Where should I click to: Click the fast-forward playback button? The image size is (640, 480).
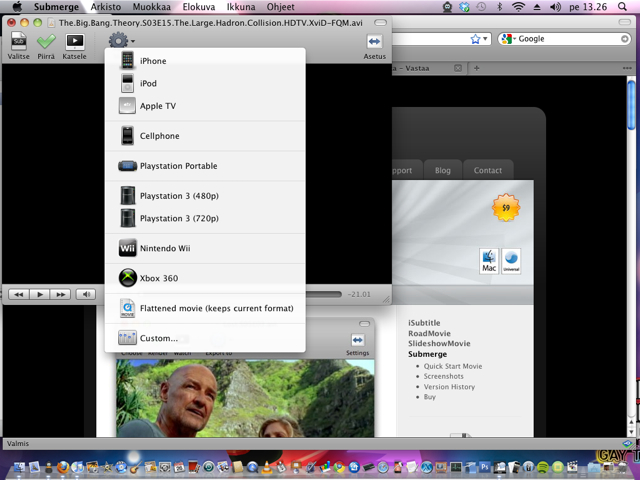click(60, 294)
